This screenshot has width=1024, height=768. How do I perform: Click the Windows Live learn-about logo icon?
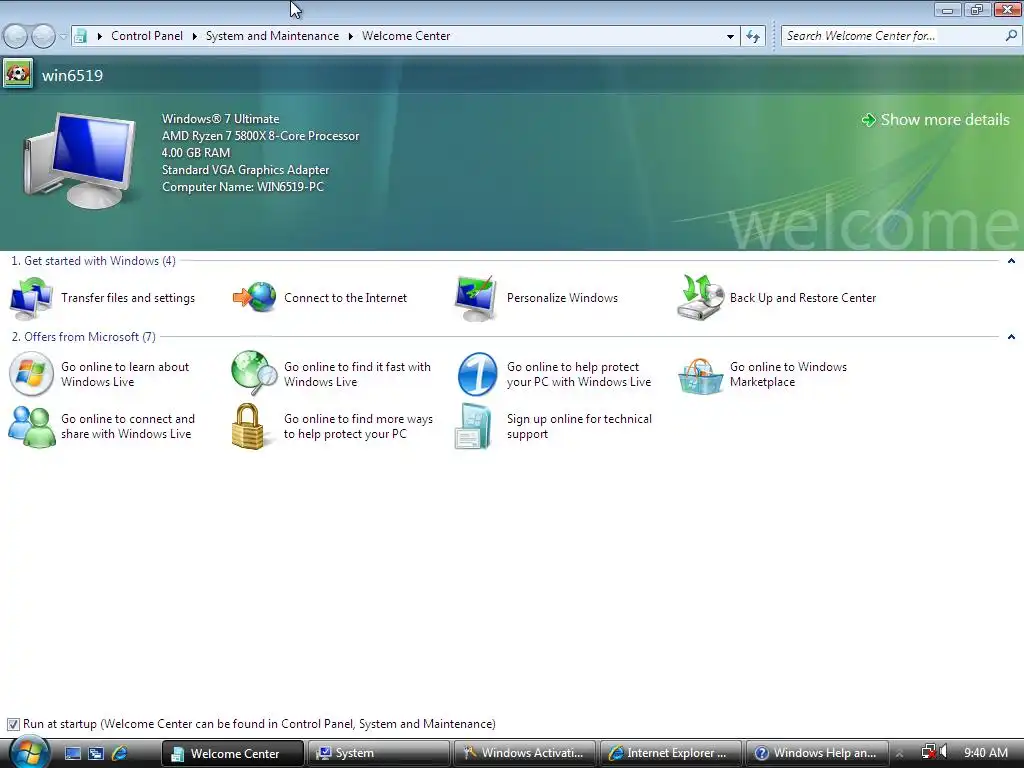pos(31,374)
